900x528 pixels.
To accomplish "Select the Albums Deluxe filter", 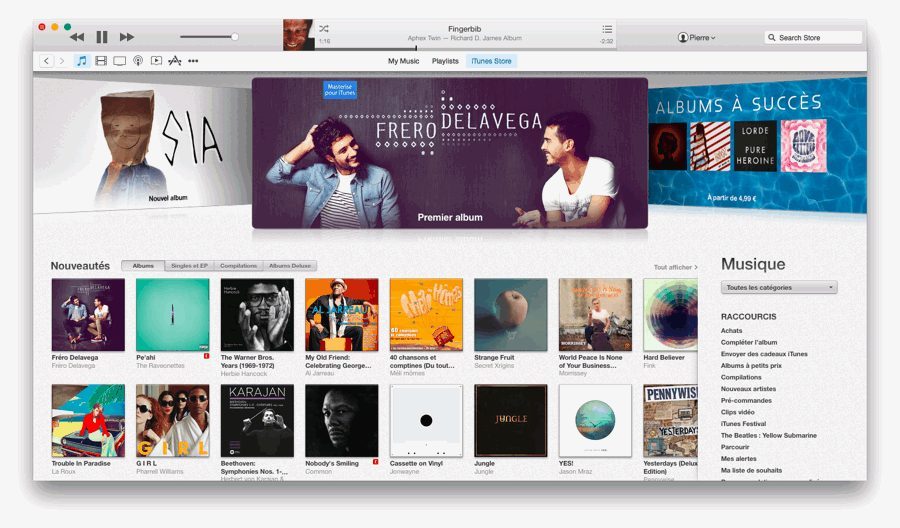I will tap(290, 266).
